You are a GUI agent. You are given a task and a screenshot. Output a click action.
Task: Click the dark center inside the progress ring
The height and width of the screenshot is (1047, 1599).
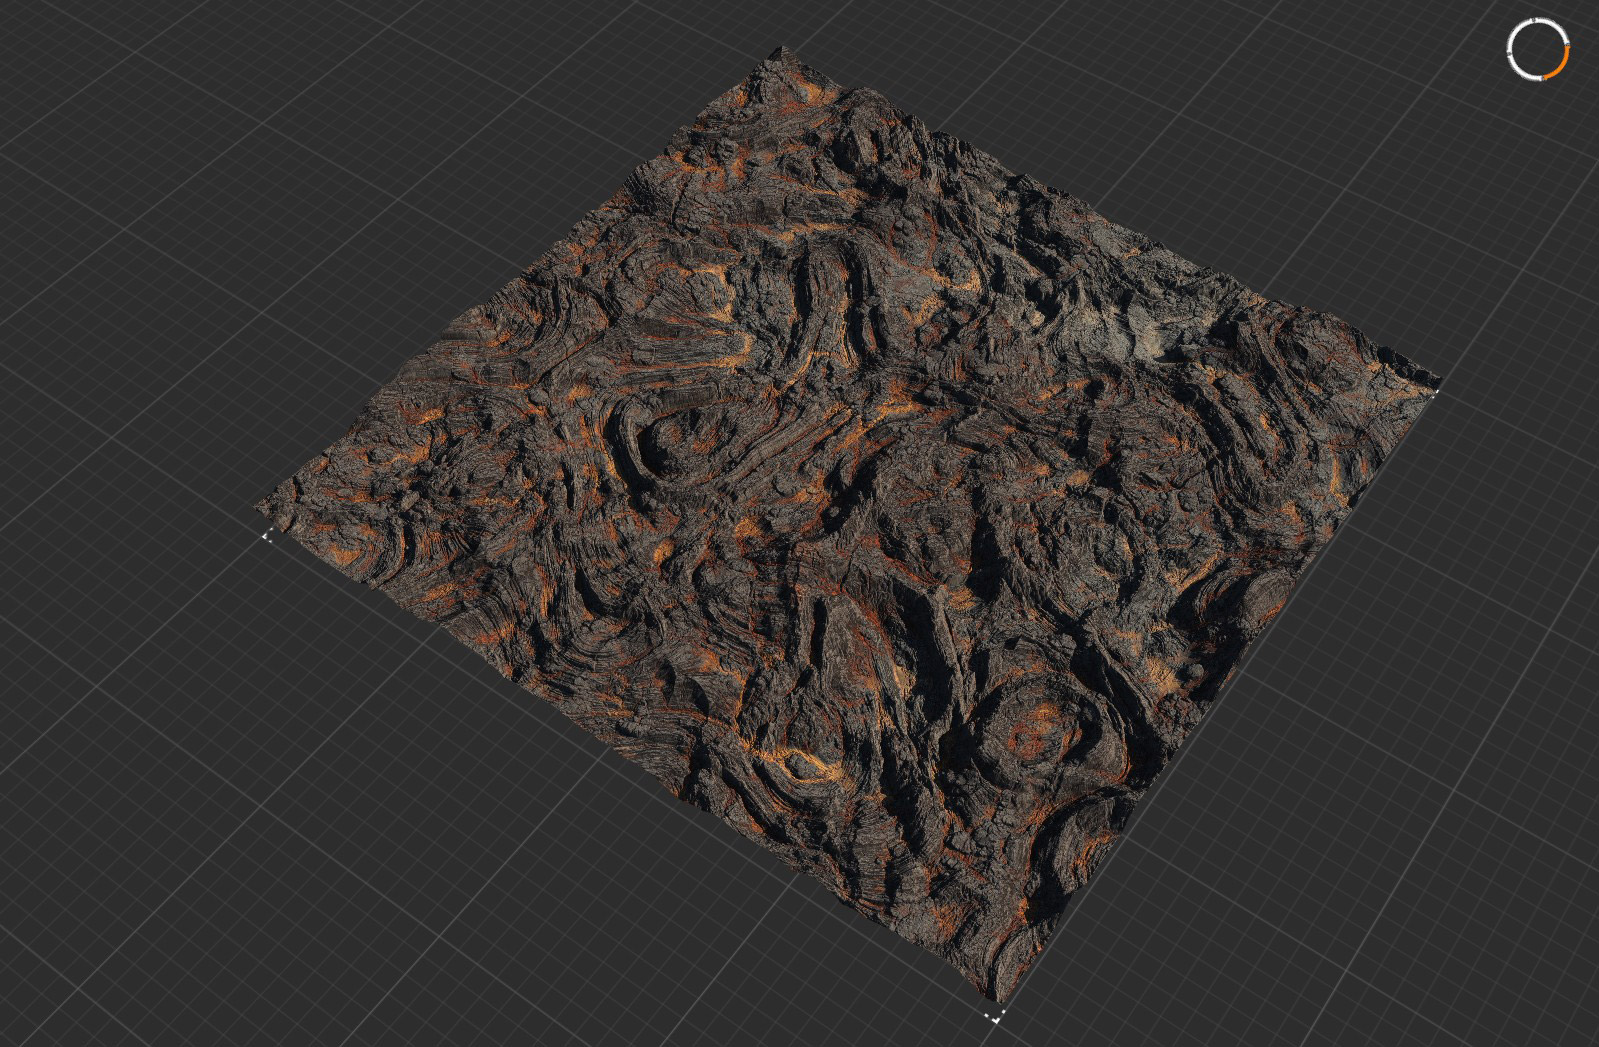coord(1538,48)
